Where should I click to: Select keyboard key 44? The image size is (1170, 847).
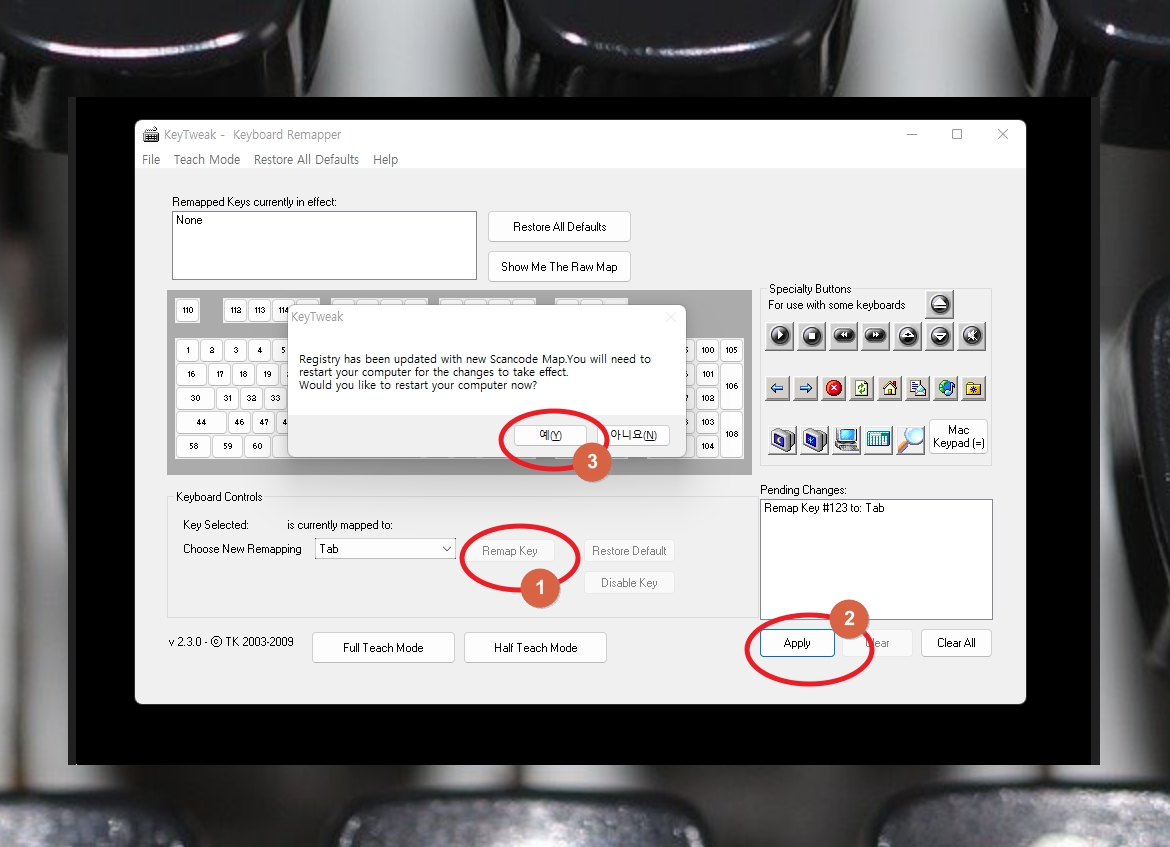pos(201,422)
